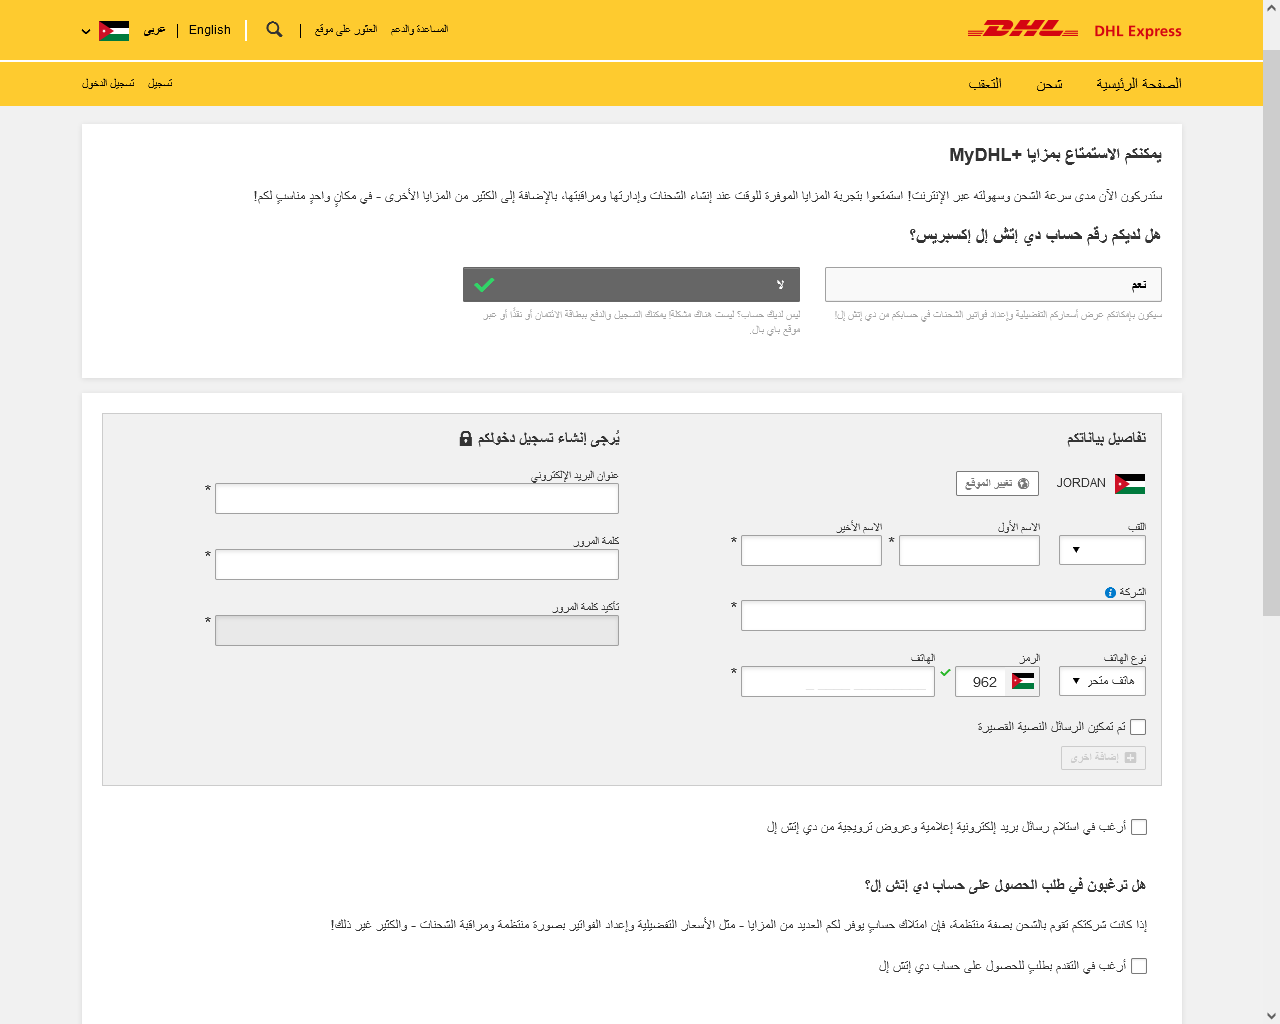Open search with the magnifying glass icon
Image resolution: width=1280 pixels, height=1024 pixels.
pyautogui.click(x=274, y=30)
